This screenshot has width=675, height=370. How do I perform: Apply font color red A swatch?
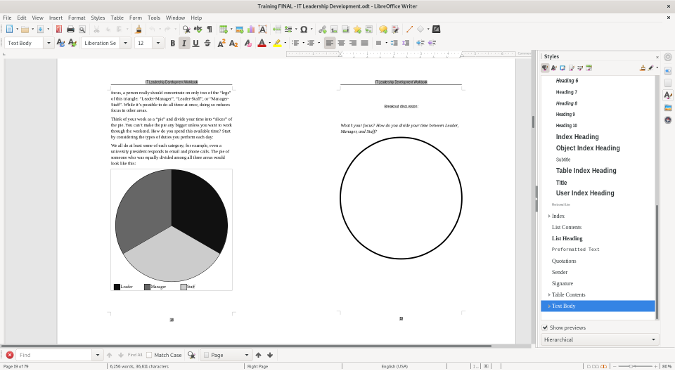[x=262, y=43]
